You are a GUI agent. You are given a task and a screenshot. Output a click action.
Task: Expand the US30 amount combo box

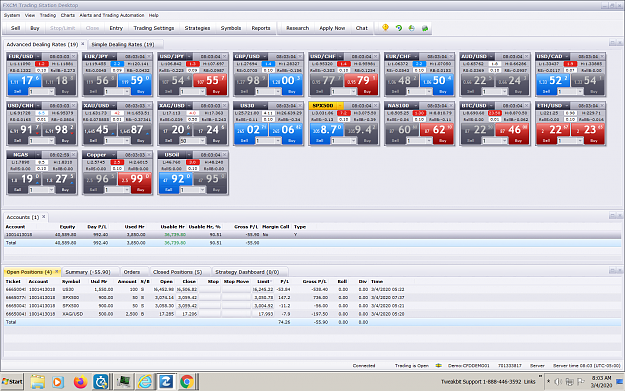278,141
